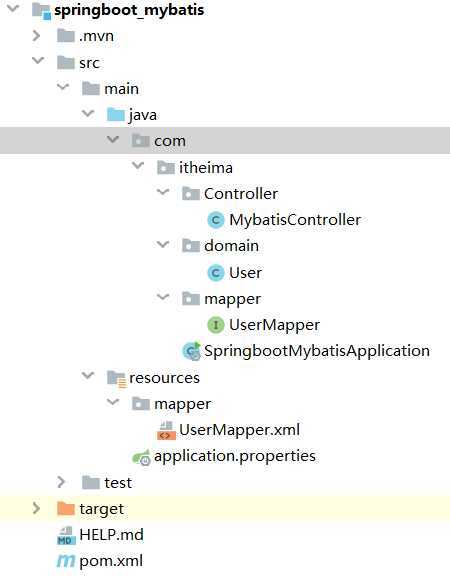The image size is (450, 577).
Task: Open the UserMapper interface
Action: tap(274, 325)
